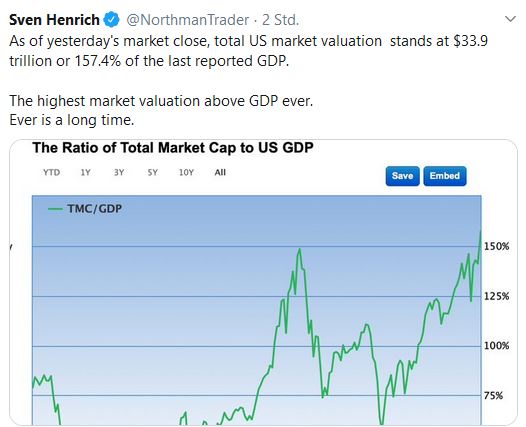Click the Embed chart button
The height and width of the screenshot is (427, 526).
444,176
